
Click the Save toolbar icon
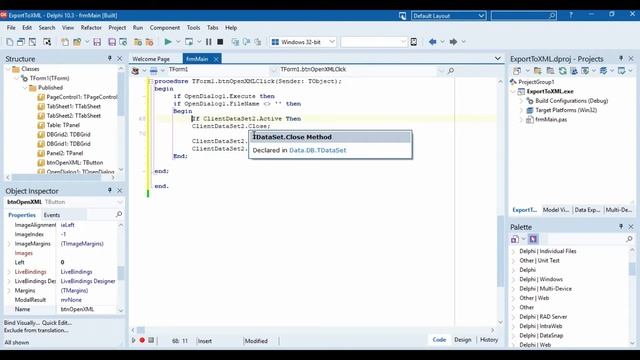(x=97, y=42)
